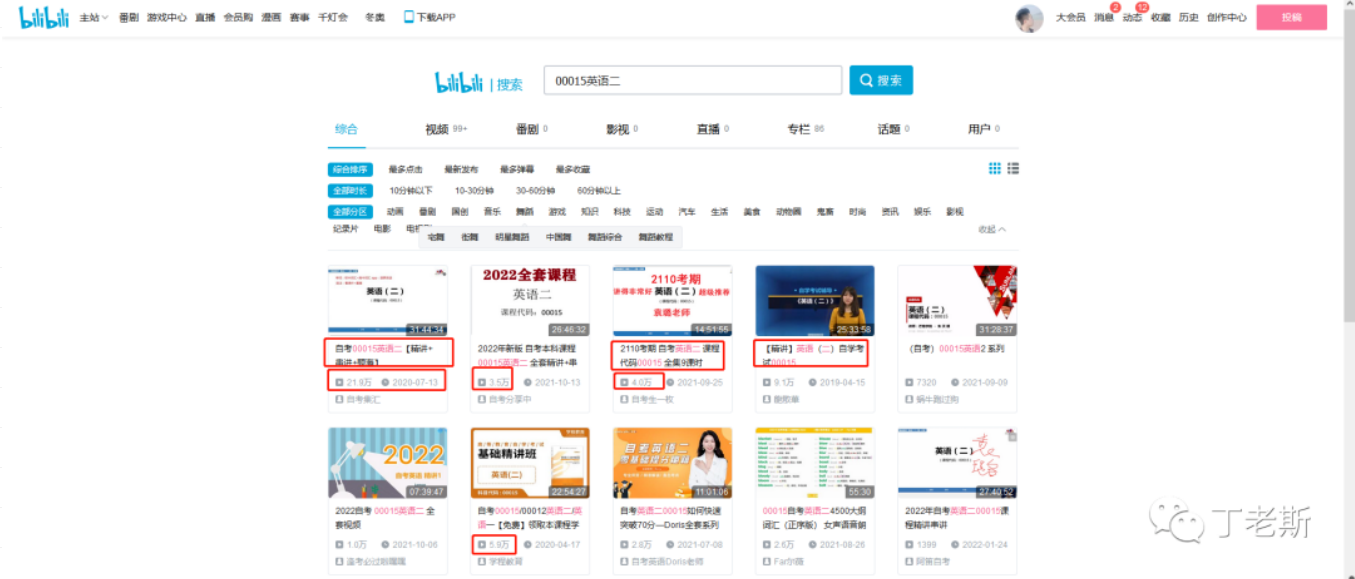Viewport: 1355px width, 579px height.
Task: Select the 动画 category filter
Action: click(394, 212)
